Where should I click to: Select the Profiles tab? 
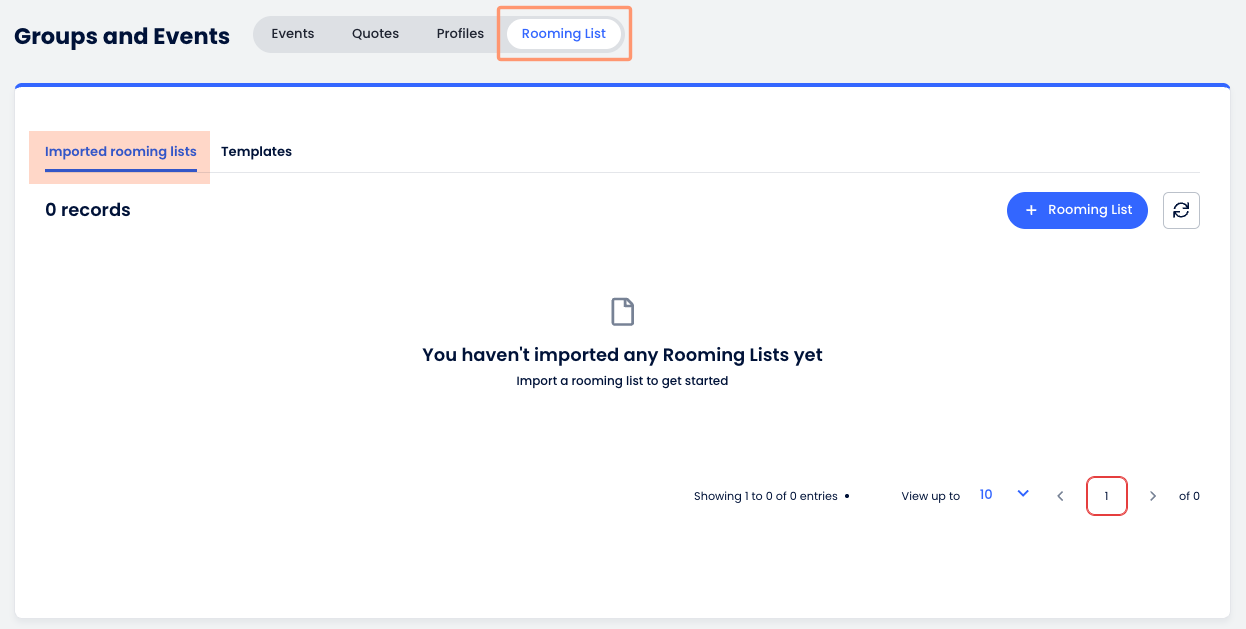tap(460, 34)
